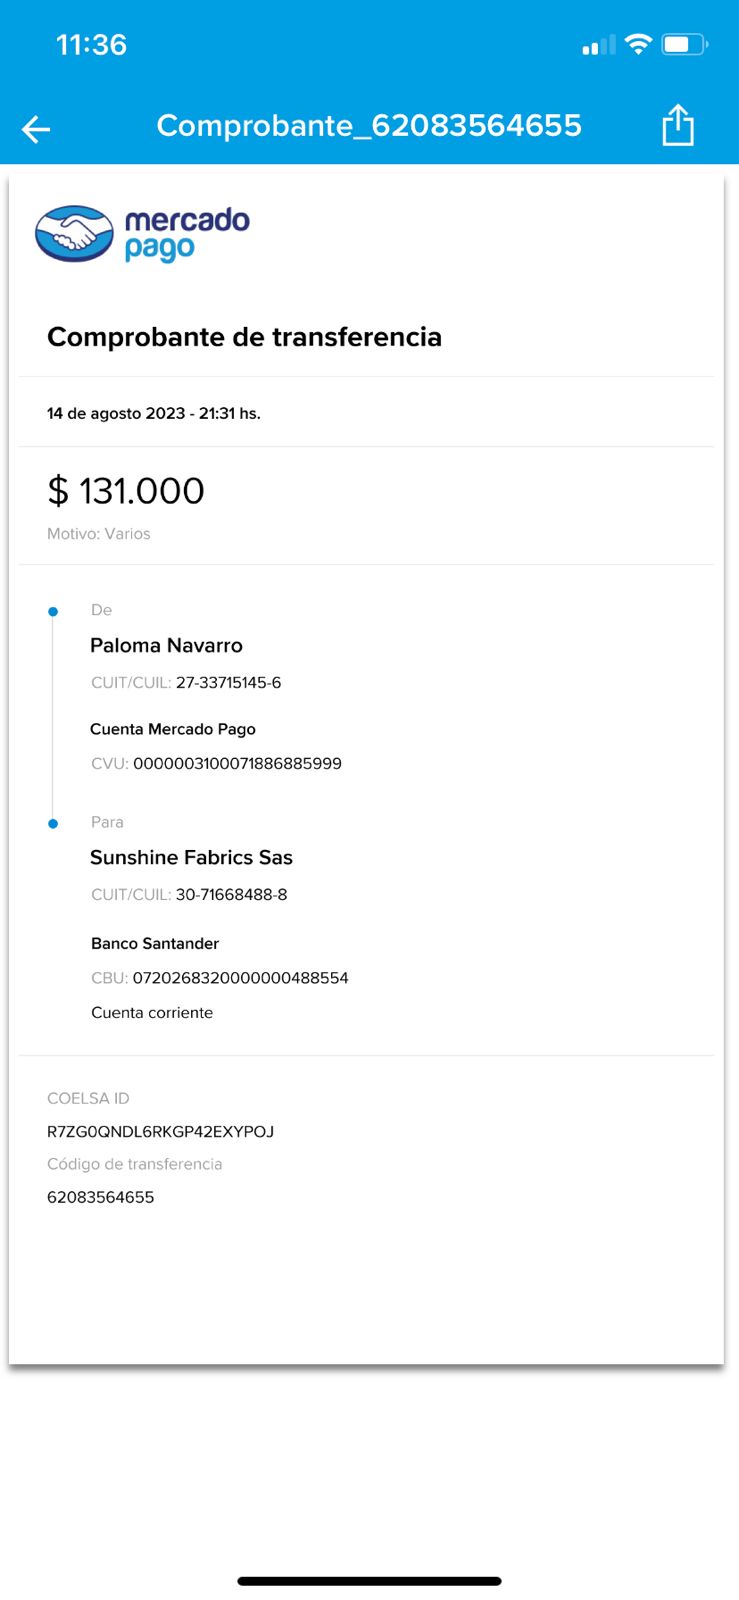The image size is (739, 1600).
Task: Select recipient Sunshine Fabrics Sas
Action: pyautogui.click(x=191, y=858)
